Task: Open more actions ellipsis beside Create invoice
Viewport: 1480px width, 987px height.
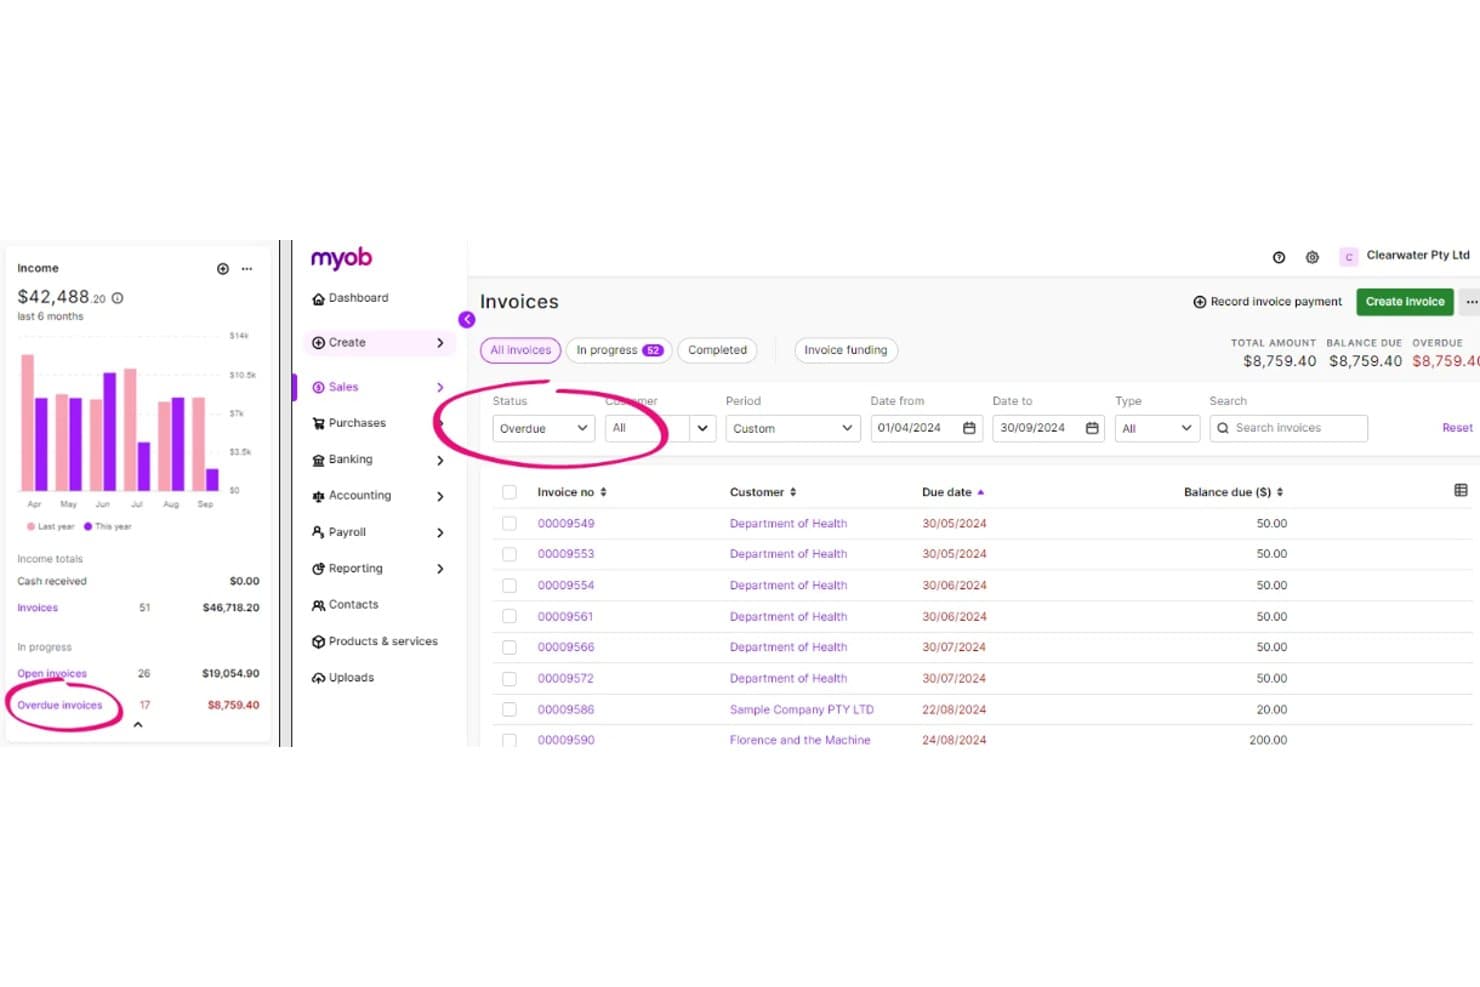Action: pos(1471,302)
